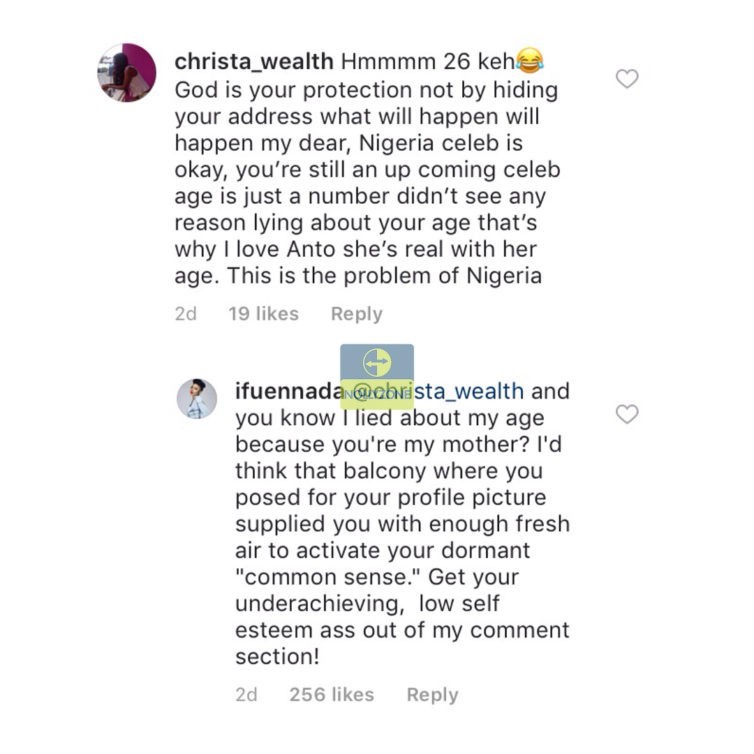Viewport: 754px width, 754px height.
Task: Reply to christa_wealth's comment
Action: coord(356,314)
